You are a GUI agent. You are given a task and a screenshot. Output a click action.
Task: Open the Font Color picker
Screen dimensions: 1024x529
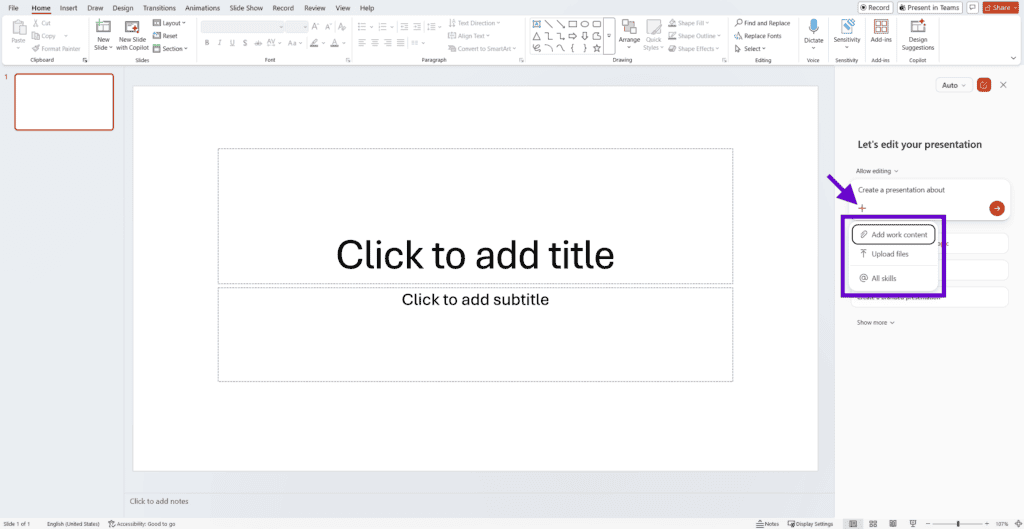pyautogui.click(x=336, y=43)
